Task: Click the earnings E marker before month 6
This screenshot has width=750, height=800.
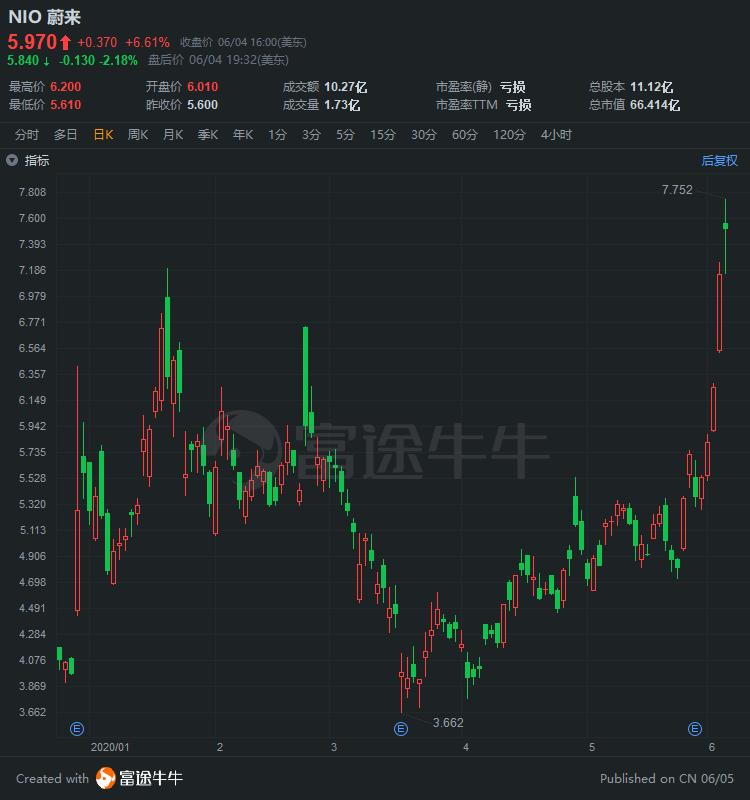Action: click(695, 729)
